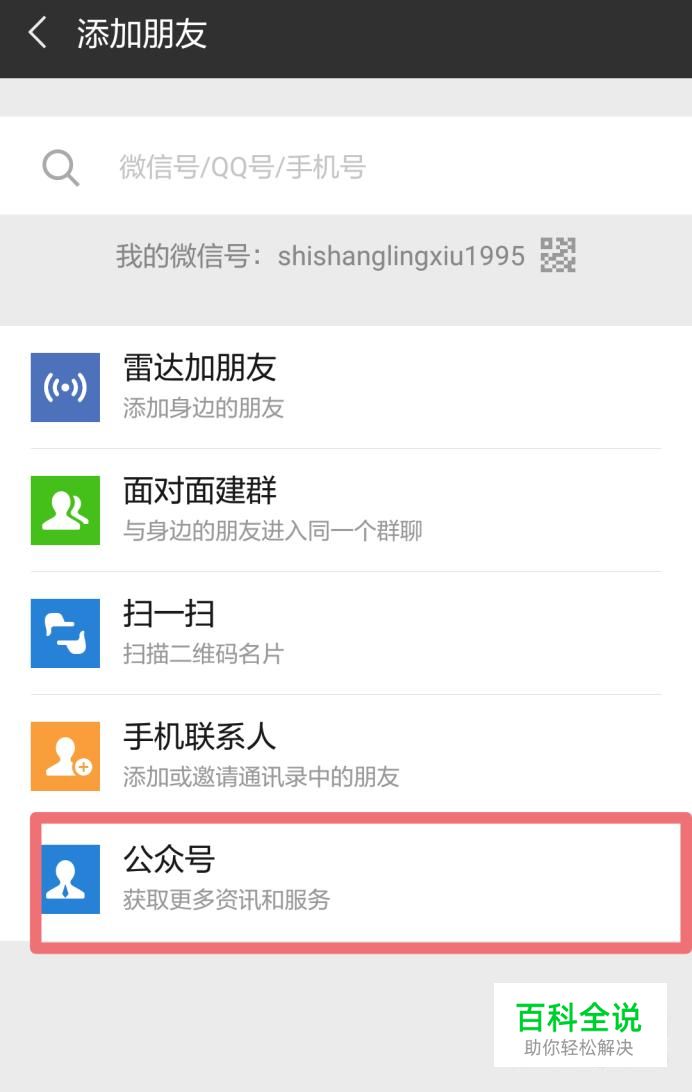This screenshot has height=1092, width=692.
Task: Tap the orange contact-plus icon
Action: tap(65, 756)
